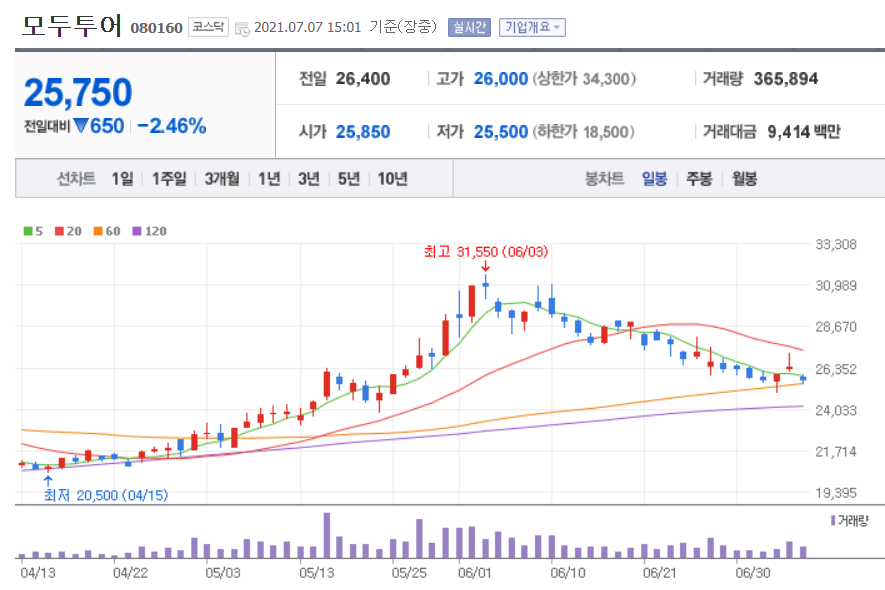The width and height of the screenshot is (885, 590).
Task: Click the green 5-day moving average swatch
Action: coord(28,231)
